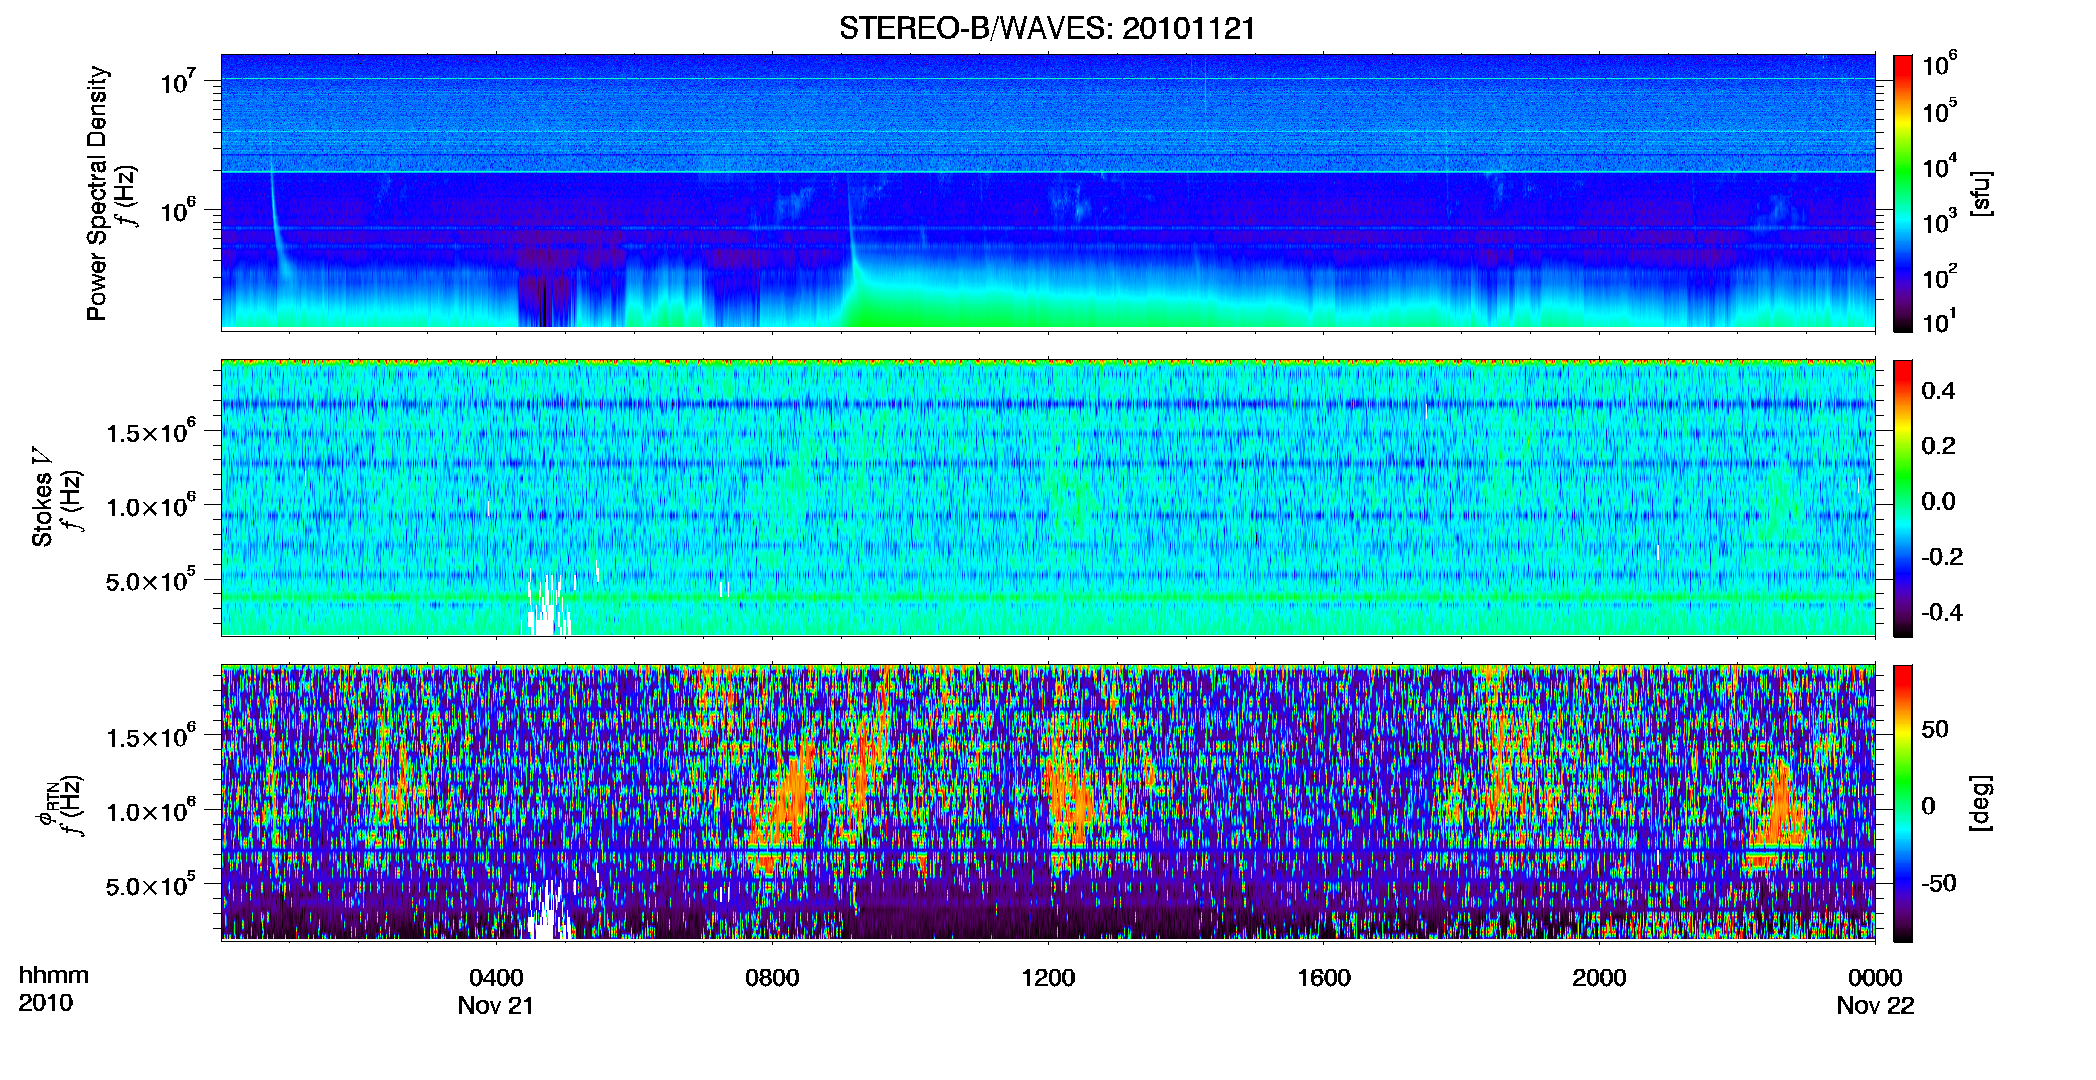The width and height of the screenshot is (2096, 1080).
Task: Click the φRTN axis label
Action: point(46,805)
